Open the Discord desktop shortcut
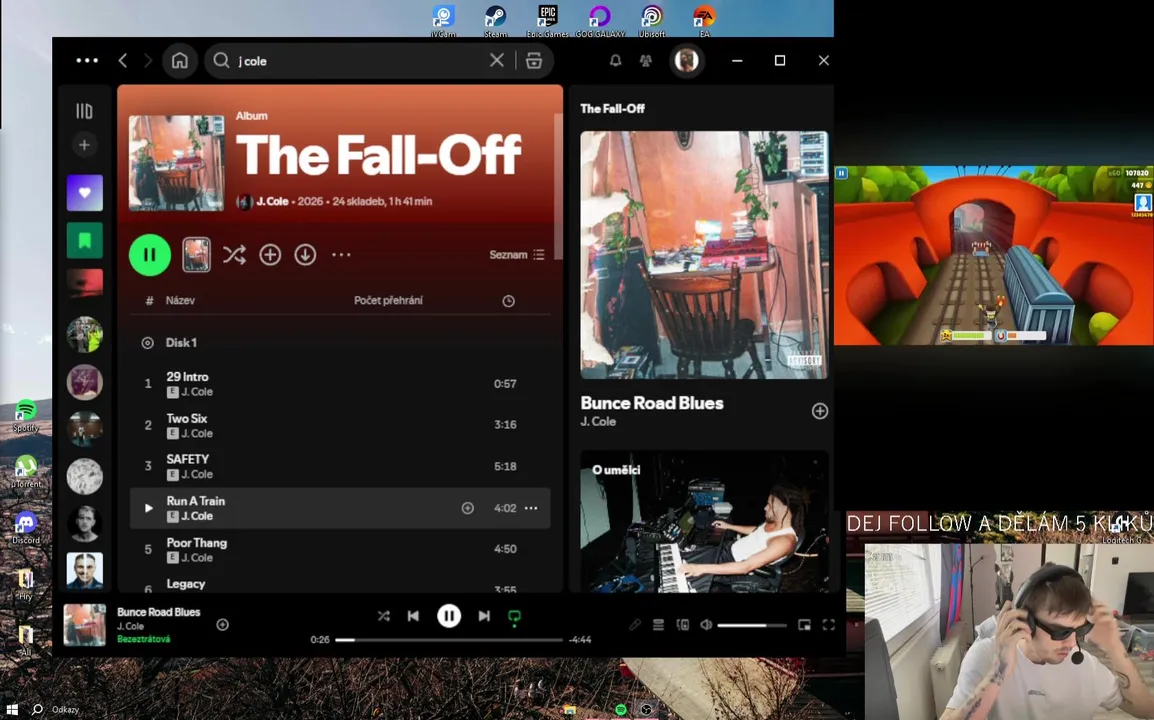The image size is (1154, 720). tap(26, 528)
